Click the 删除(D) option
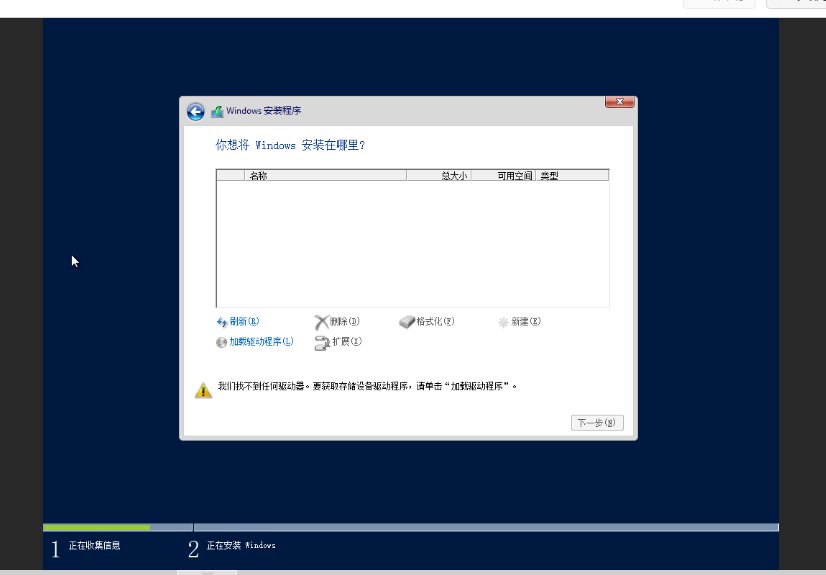 click(x=345, y=321)
